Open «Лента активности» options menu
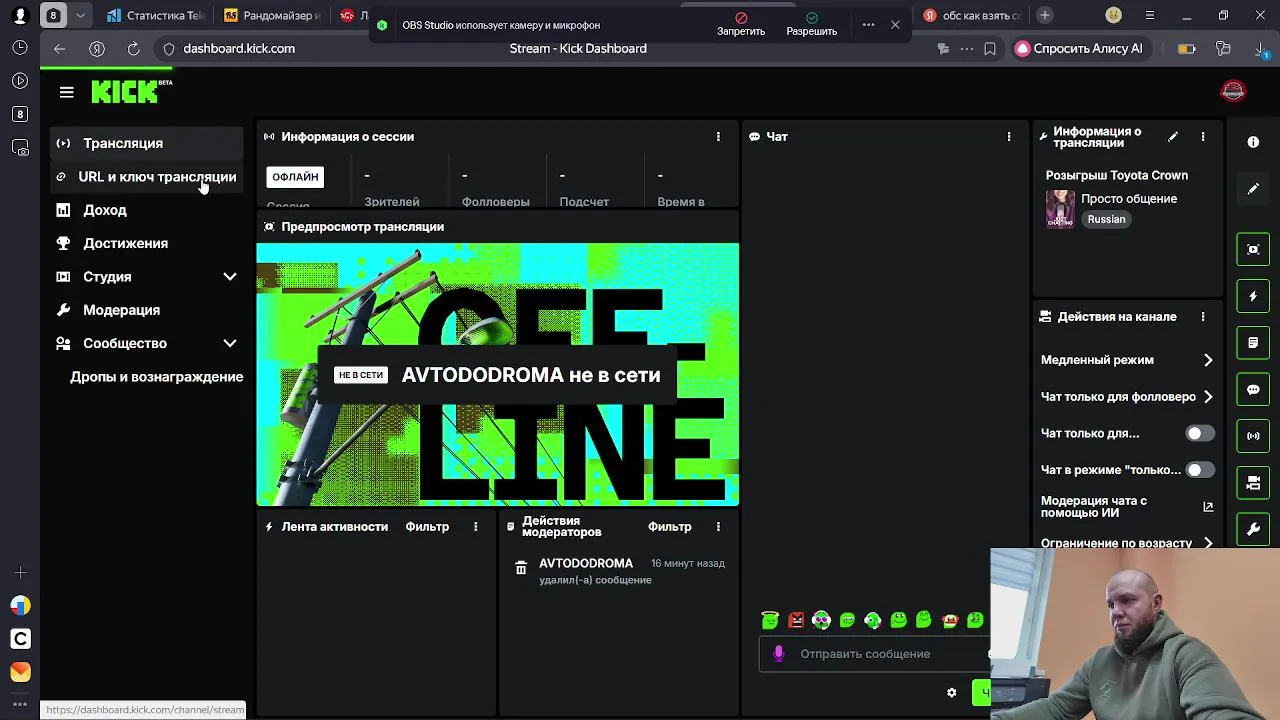The image size is (1280, 720). coord(476,527)
